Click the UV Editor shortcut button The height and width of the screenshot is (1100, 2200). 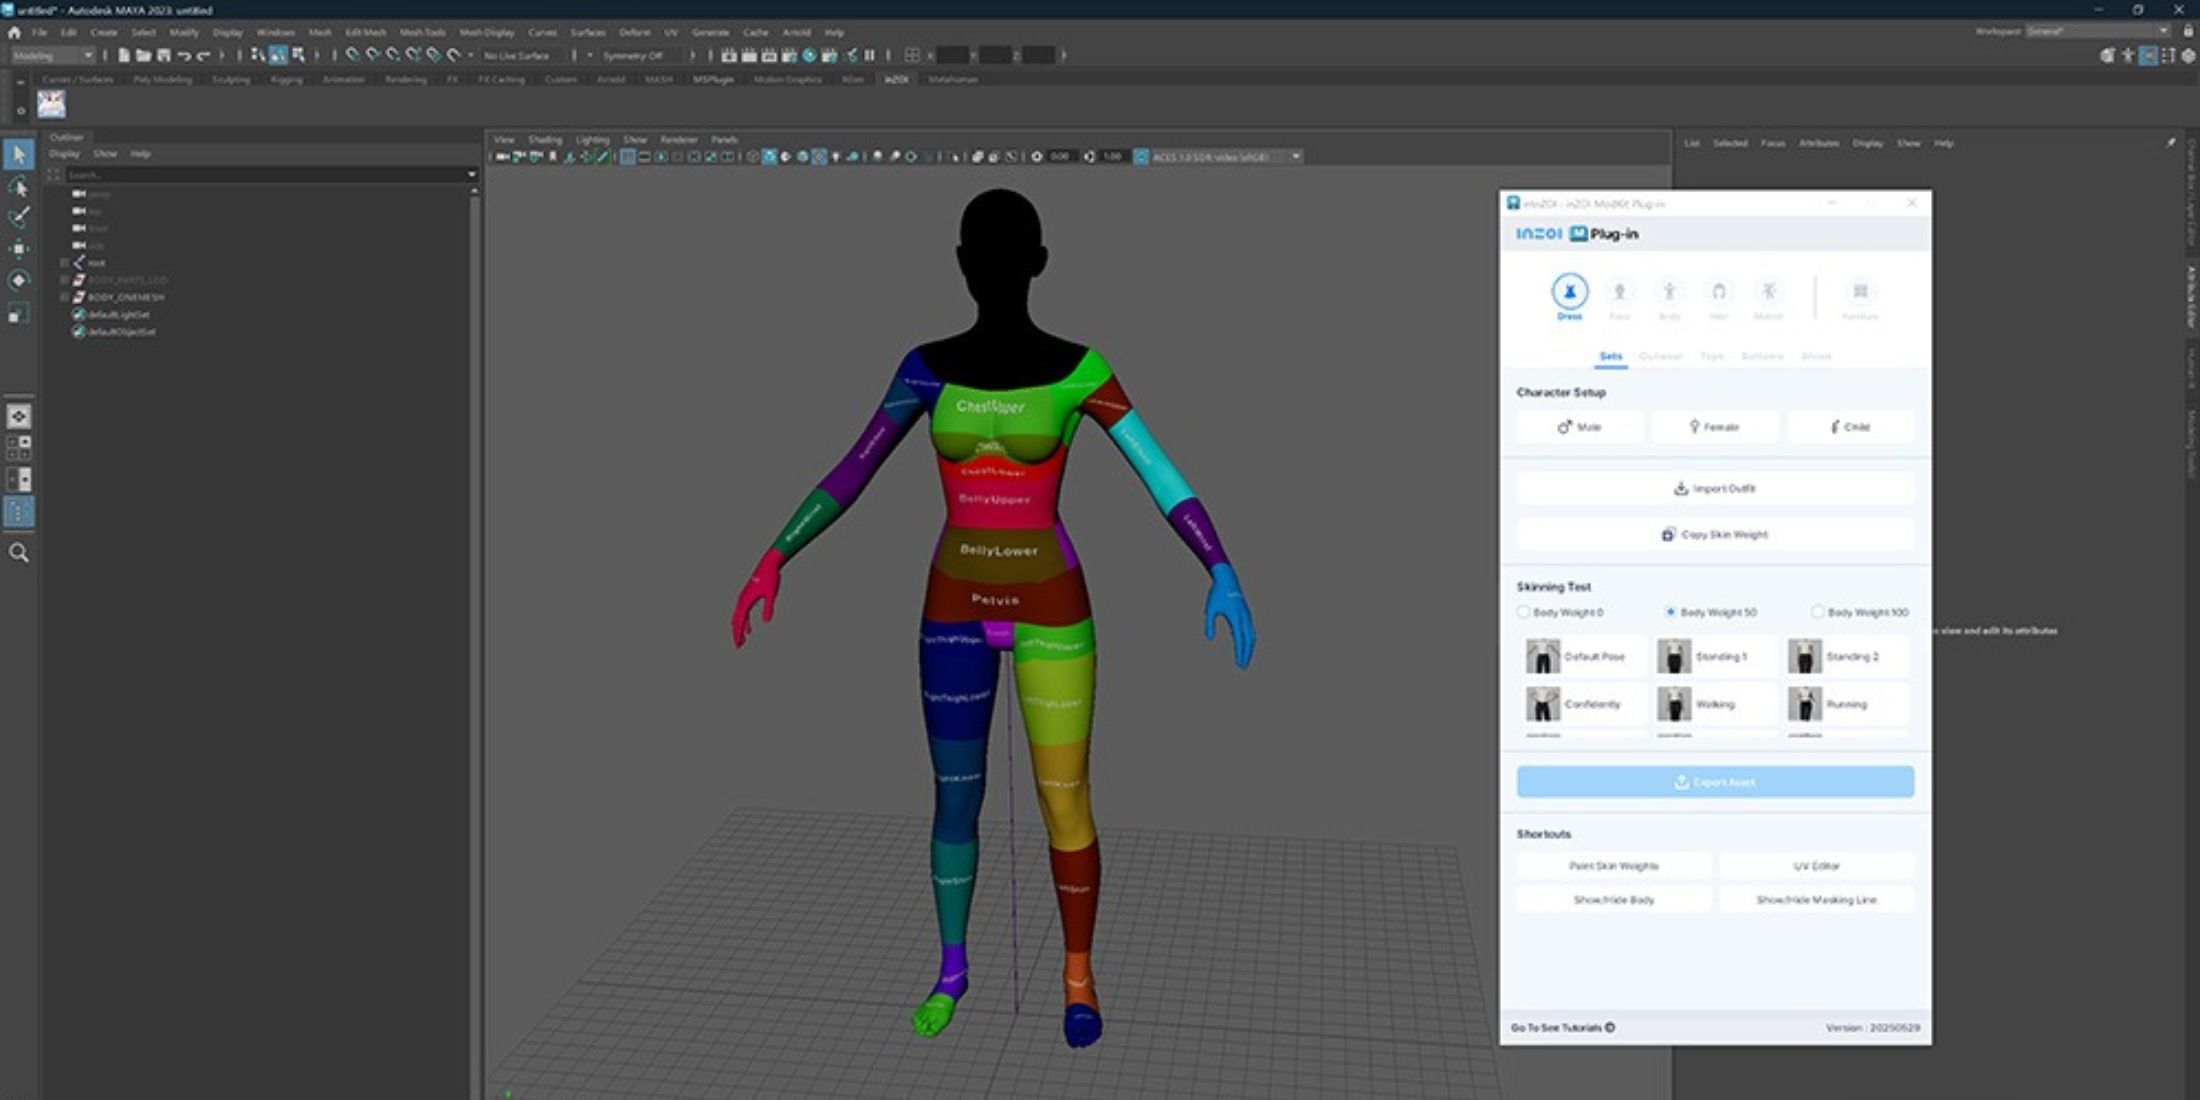coord(1817,866)
